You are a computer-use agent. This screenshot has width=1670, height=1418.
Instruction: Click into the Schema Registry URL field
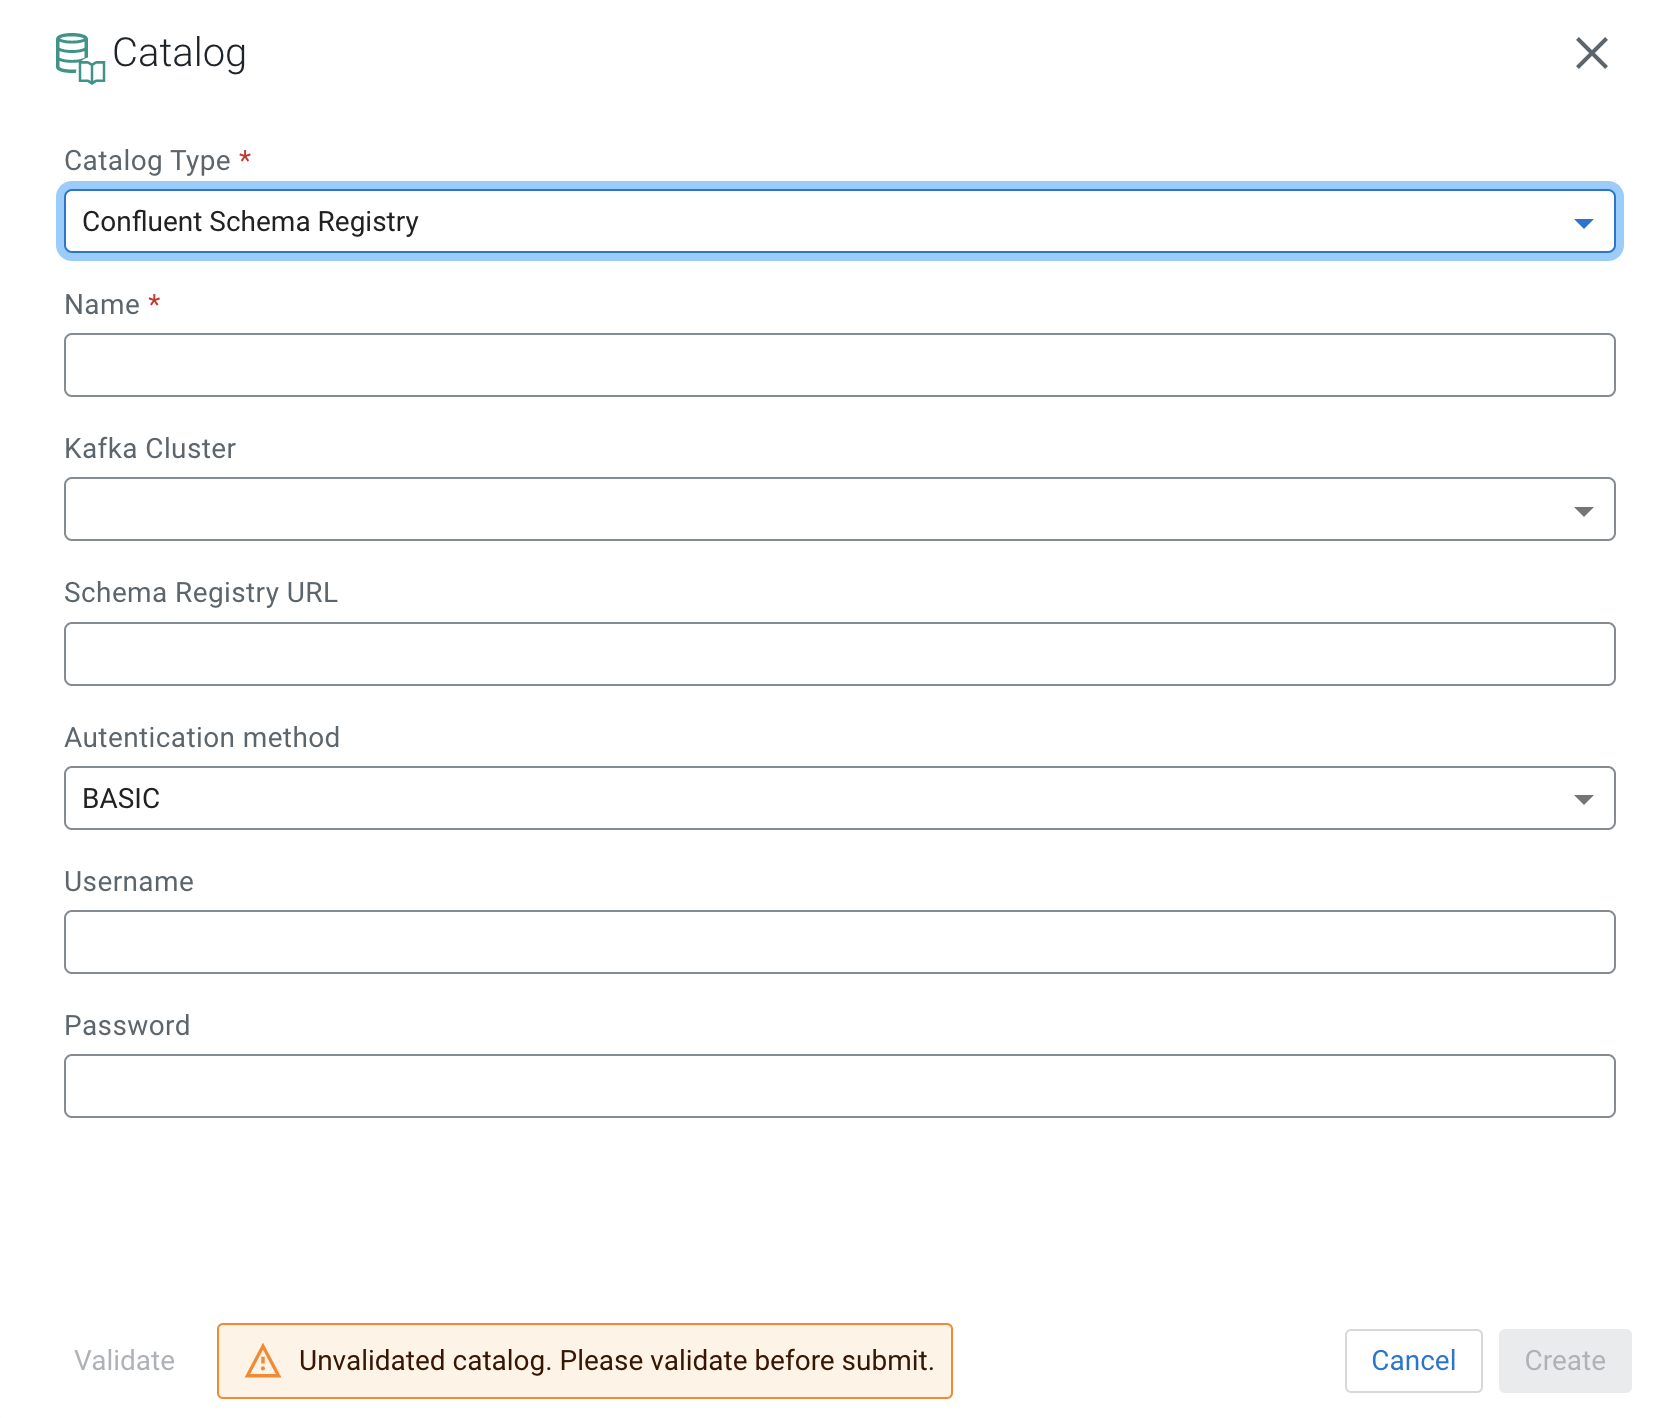(x=839, y=654)
